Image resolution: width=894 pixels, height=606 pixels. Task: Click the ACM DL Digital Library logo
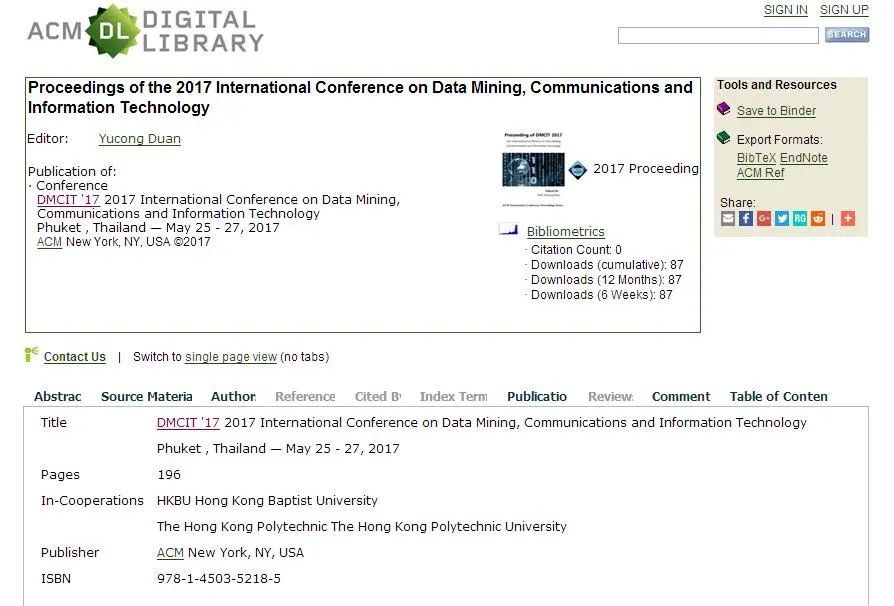point(145,31)
